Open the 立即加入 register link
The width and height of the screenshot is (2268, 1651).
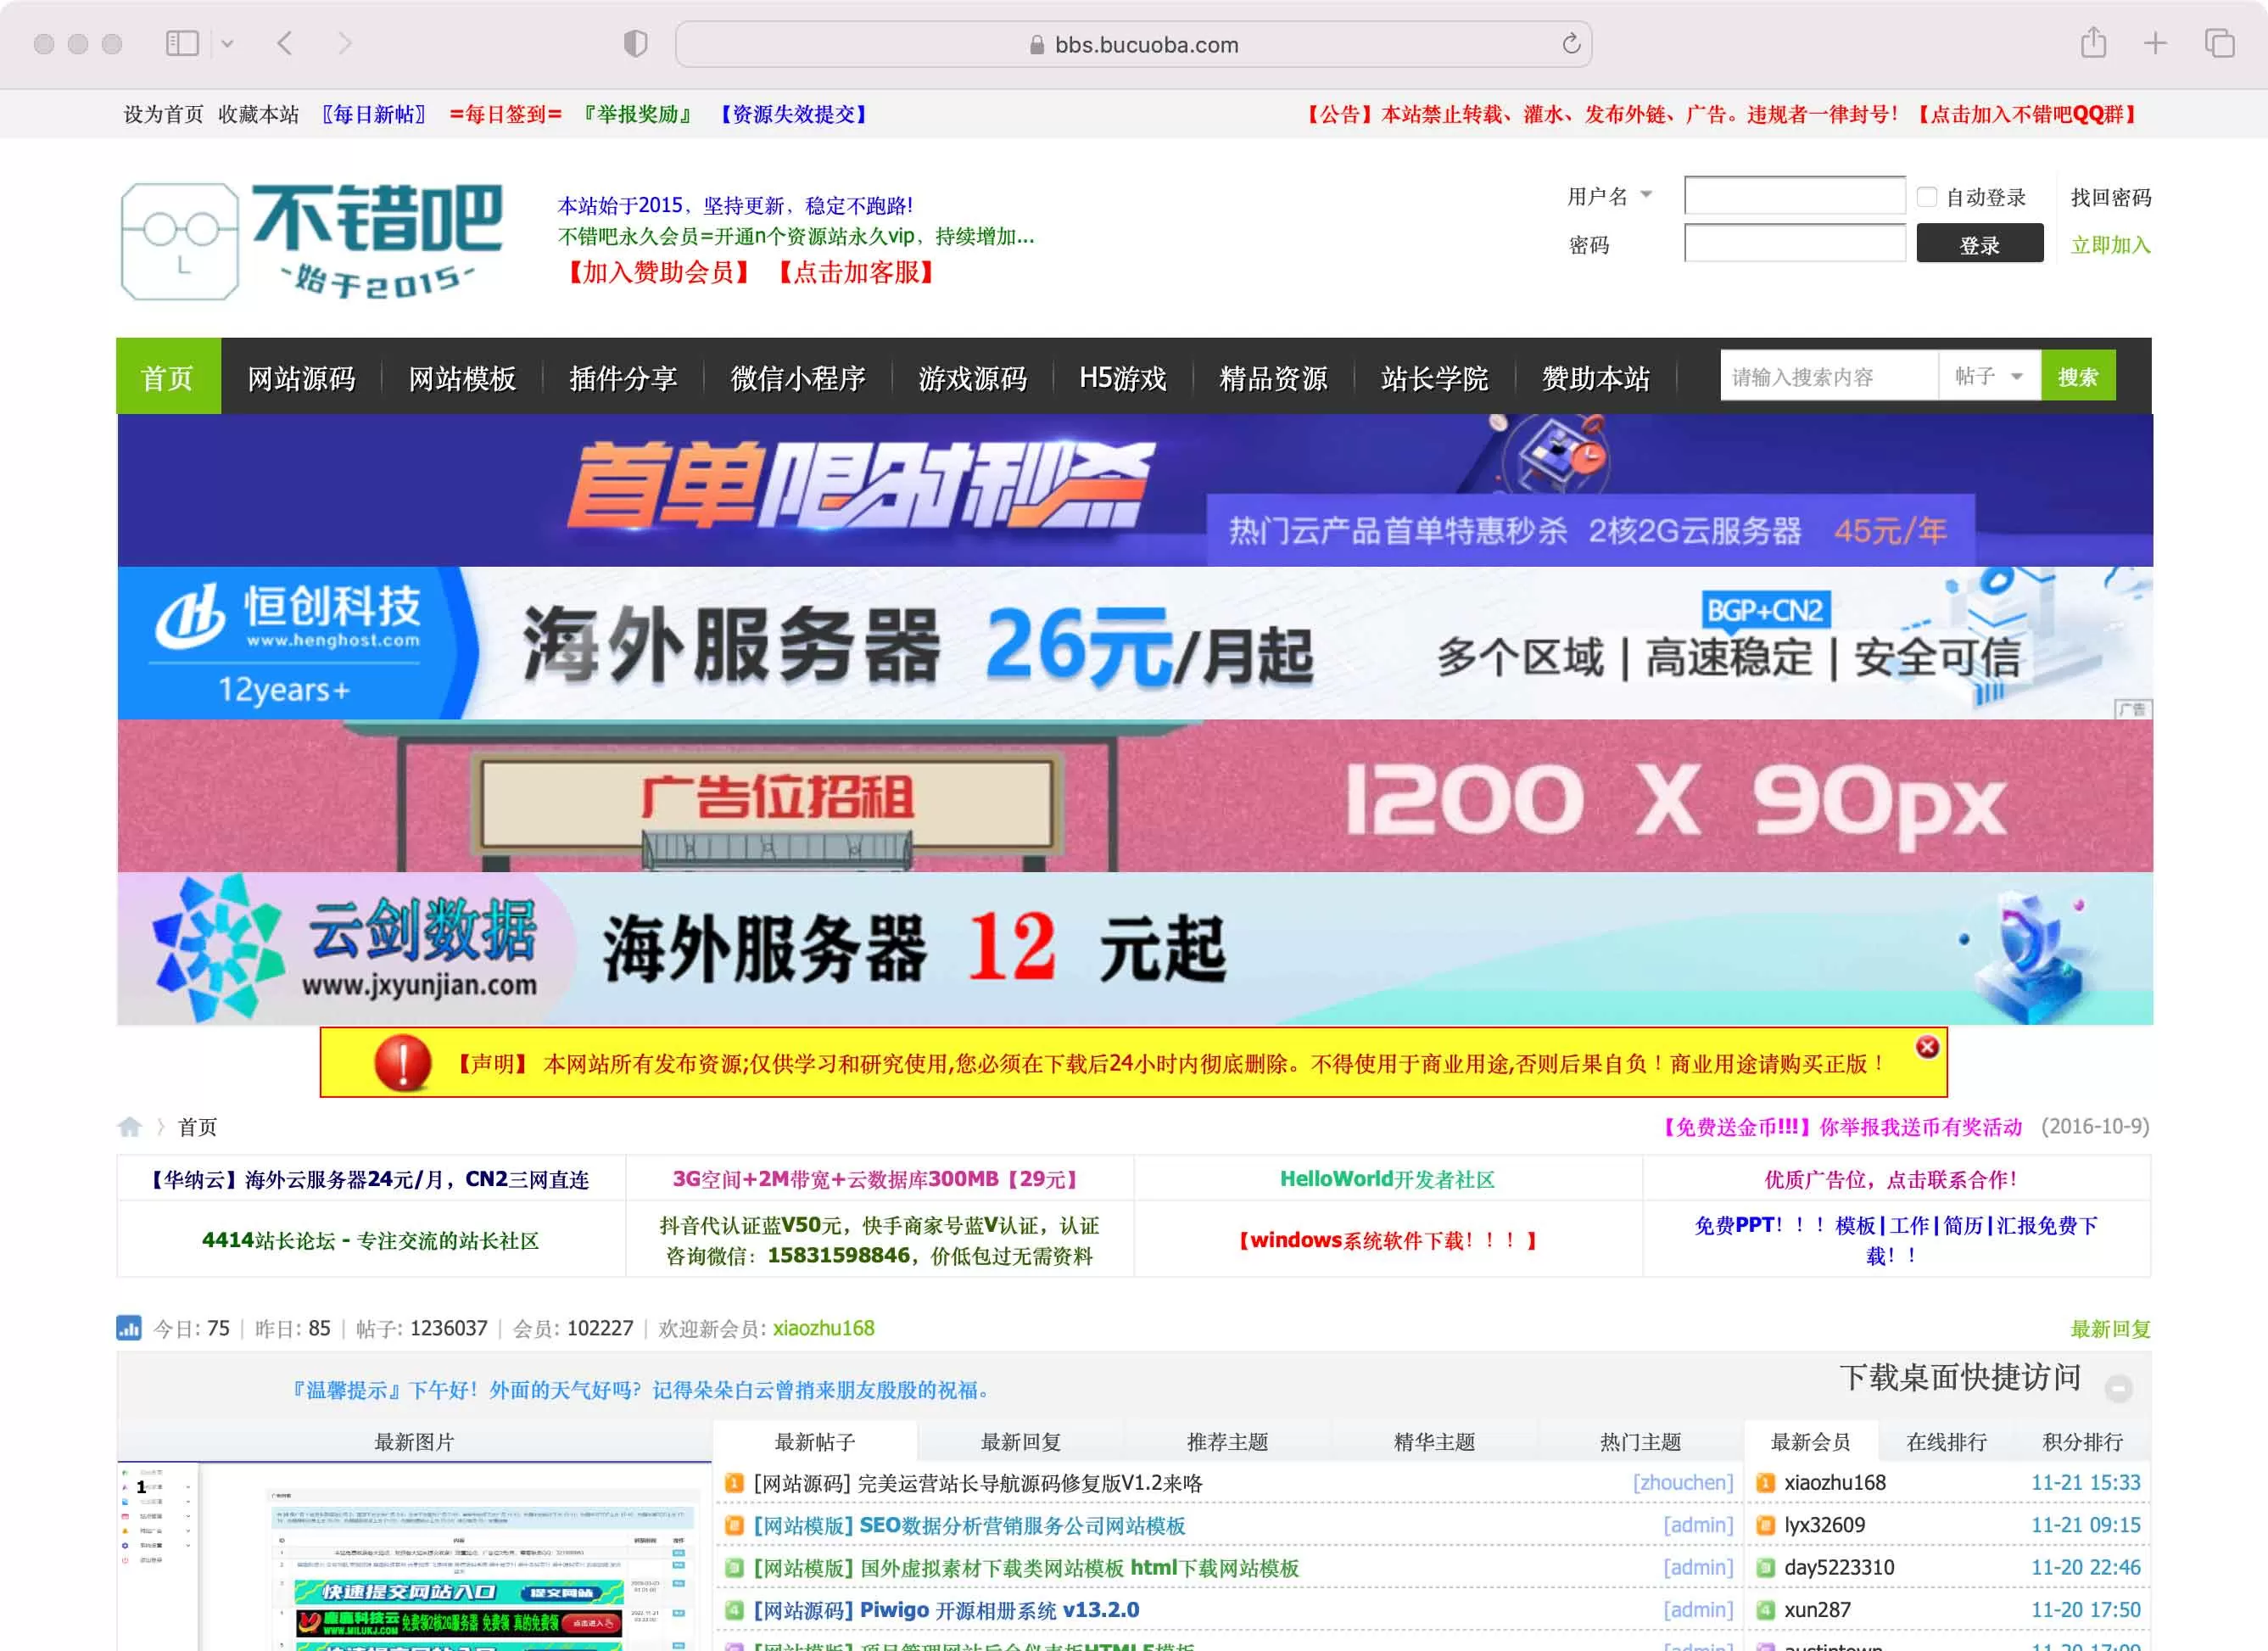(x=2110, y=245)
